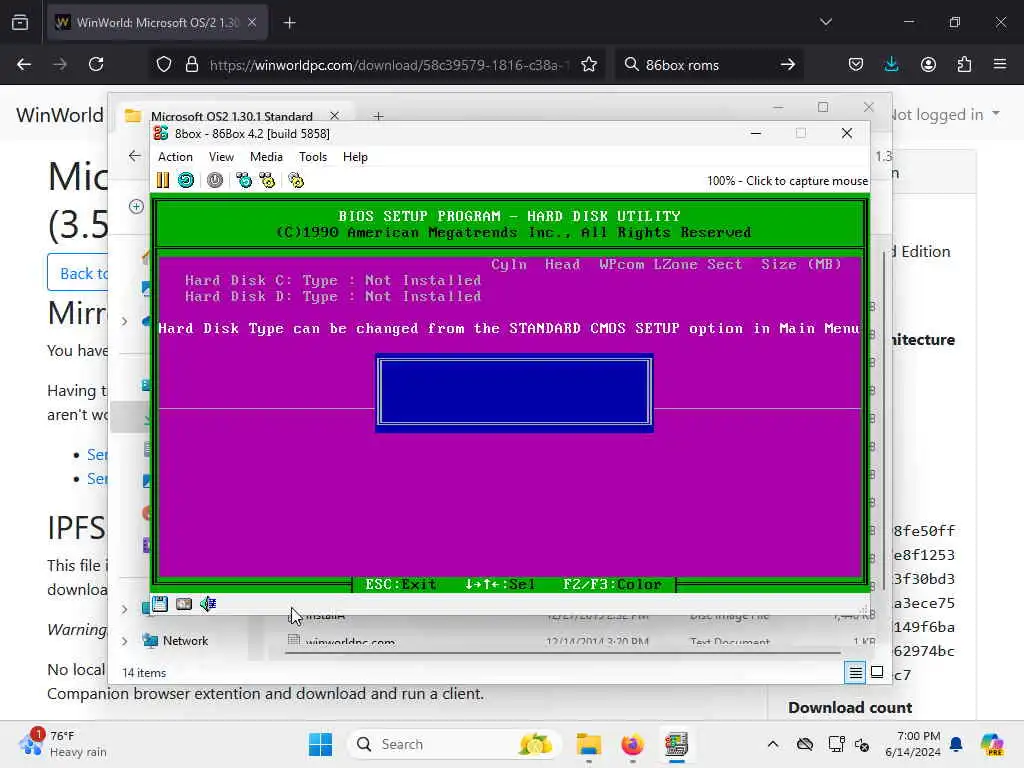The width and height of the screenshot is (1024, 768).
Task: Click the Firefox View icon in the tab bar
Action: [x=20, y=23]
